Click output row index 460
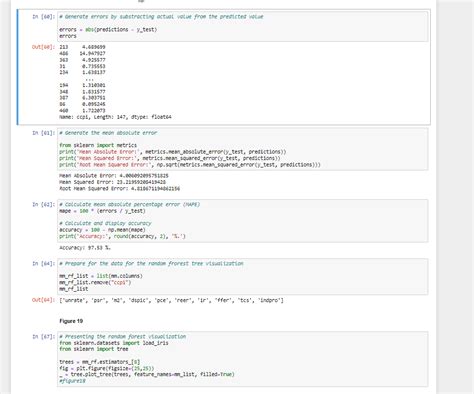The height and width of the screenshot is (394, 474). 82,110
